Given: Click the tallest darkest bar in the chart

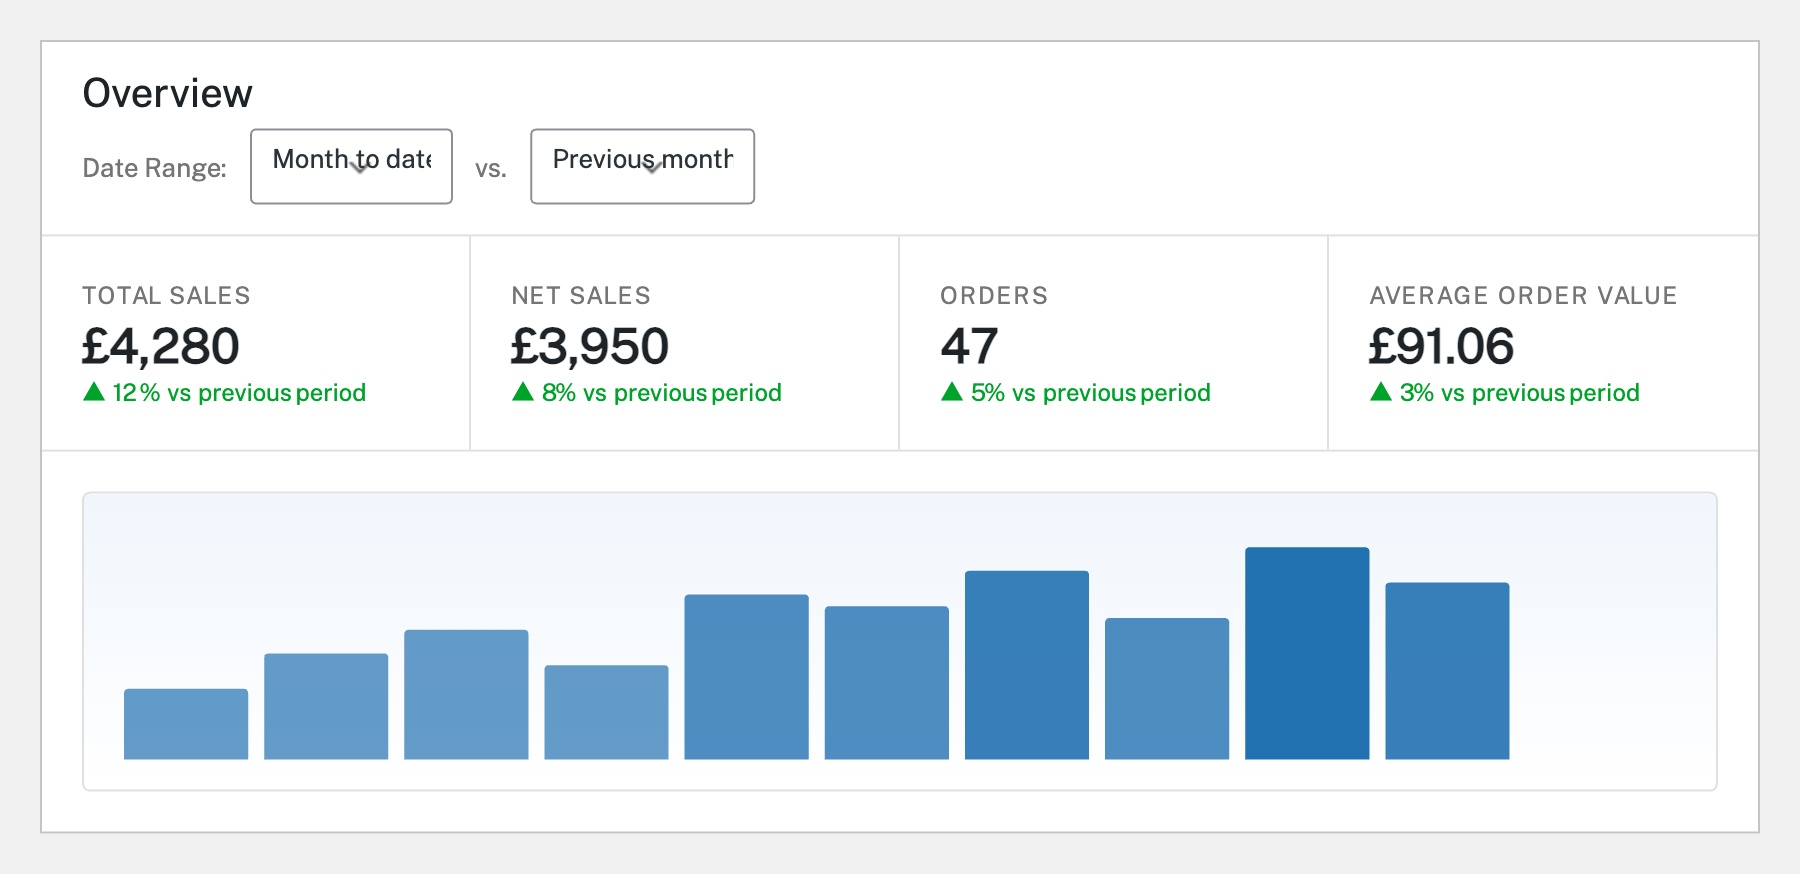Looking at the screenshot, I should 1307,653.
